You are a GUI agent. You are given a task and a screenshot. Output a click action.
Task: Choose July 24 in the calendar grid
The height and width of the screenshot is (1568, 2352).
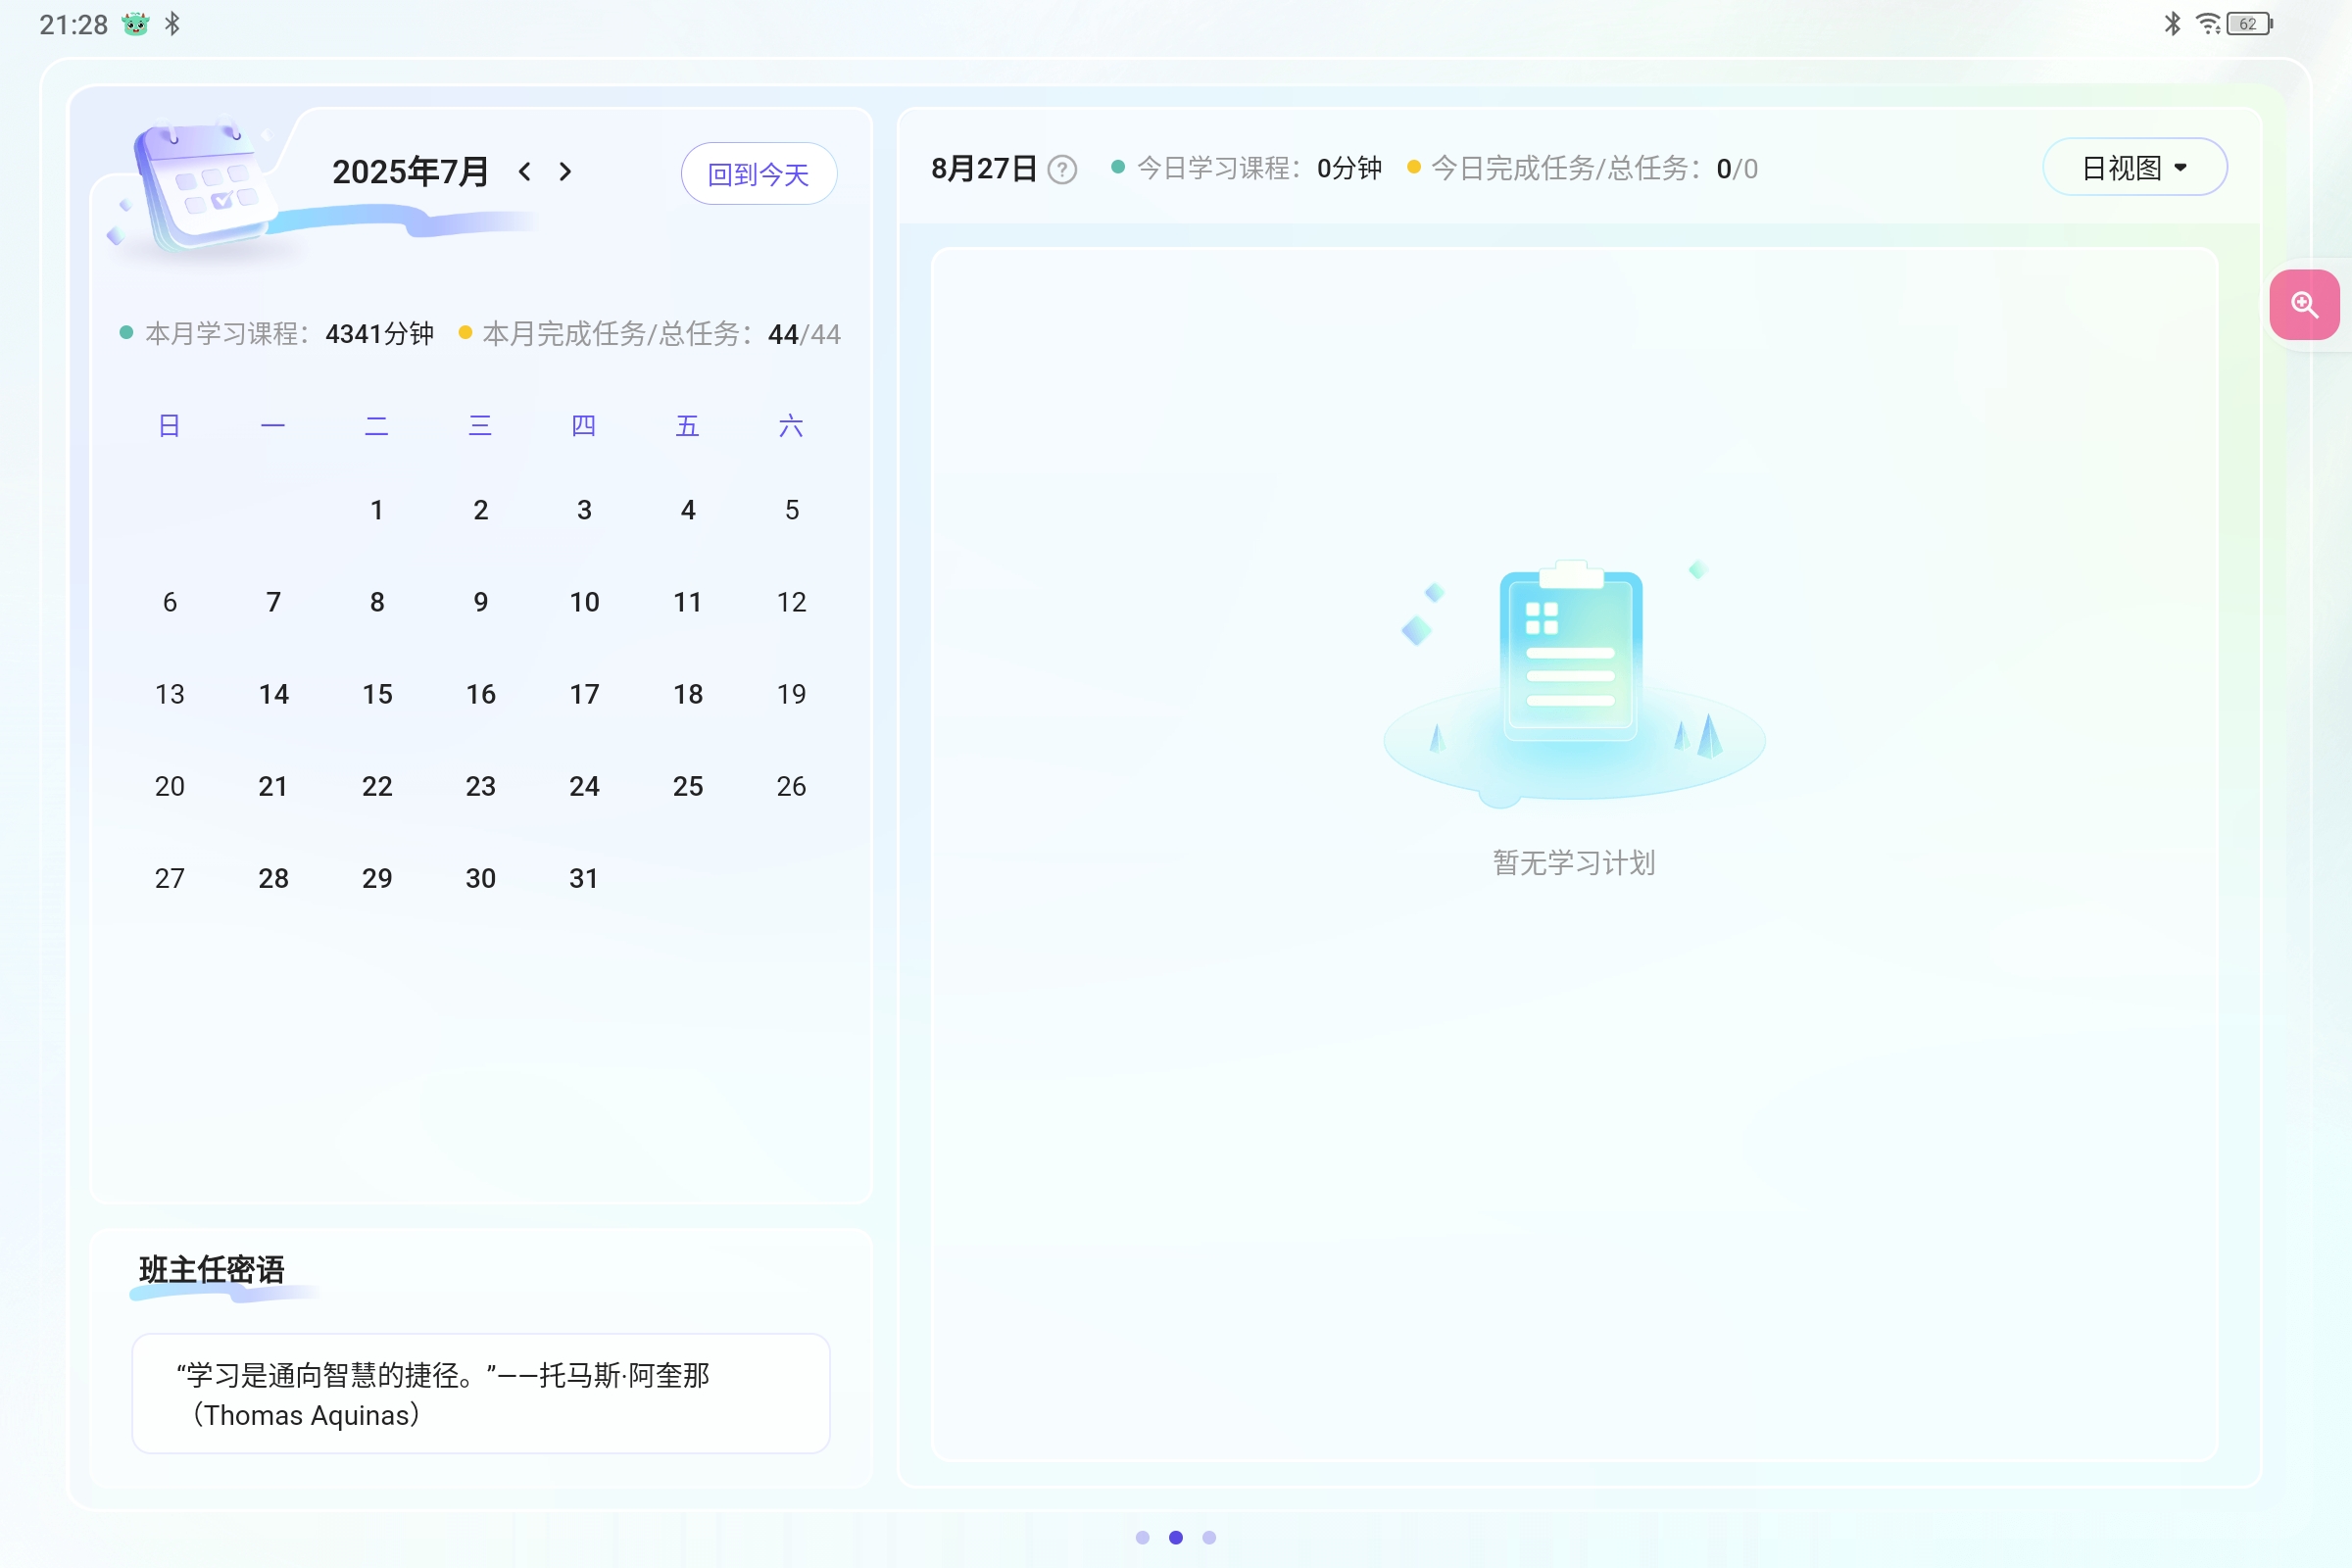click(584, 786)
